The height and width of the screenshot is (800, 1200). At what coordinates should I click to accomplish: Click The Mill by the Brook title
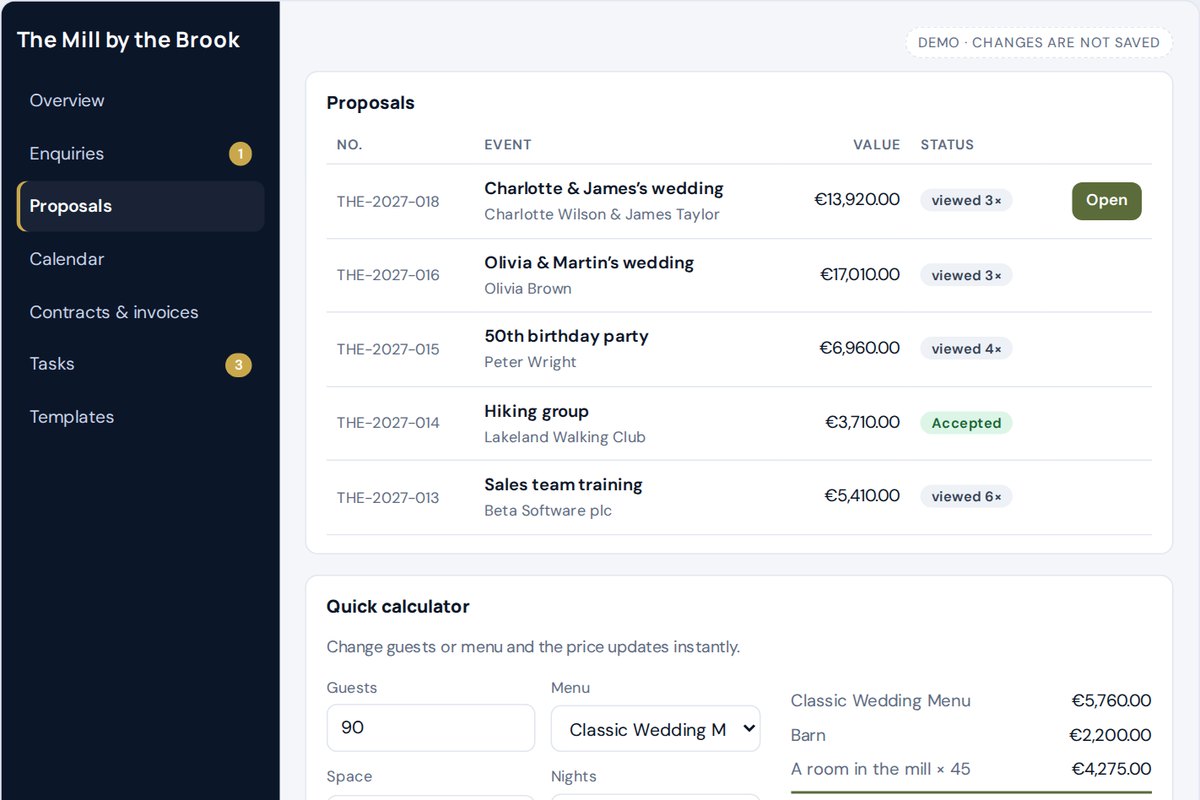[129, 40]
